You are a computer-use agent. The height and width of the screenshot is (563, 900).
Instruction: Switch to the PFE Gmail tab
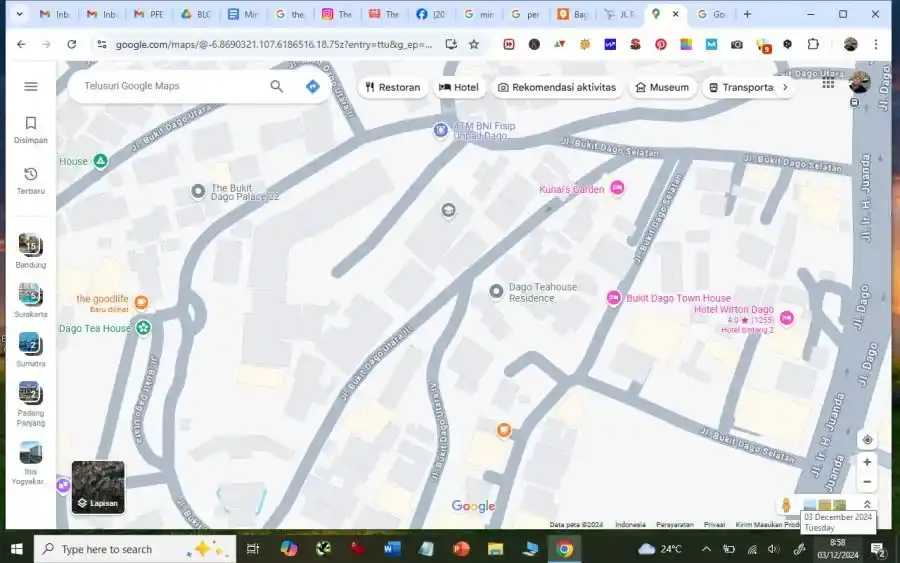point(149,14)
